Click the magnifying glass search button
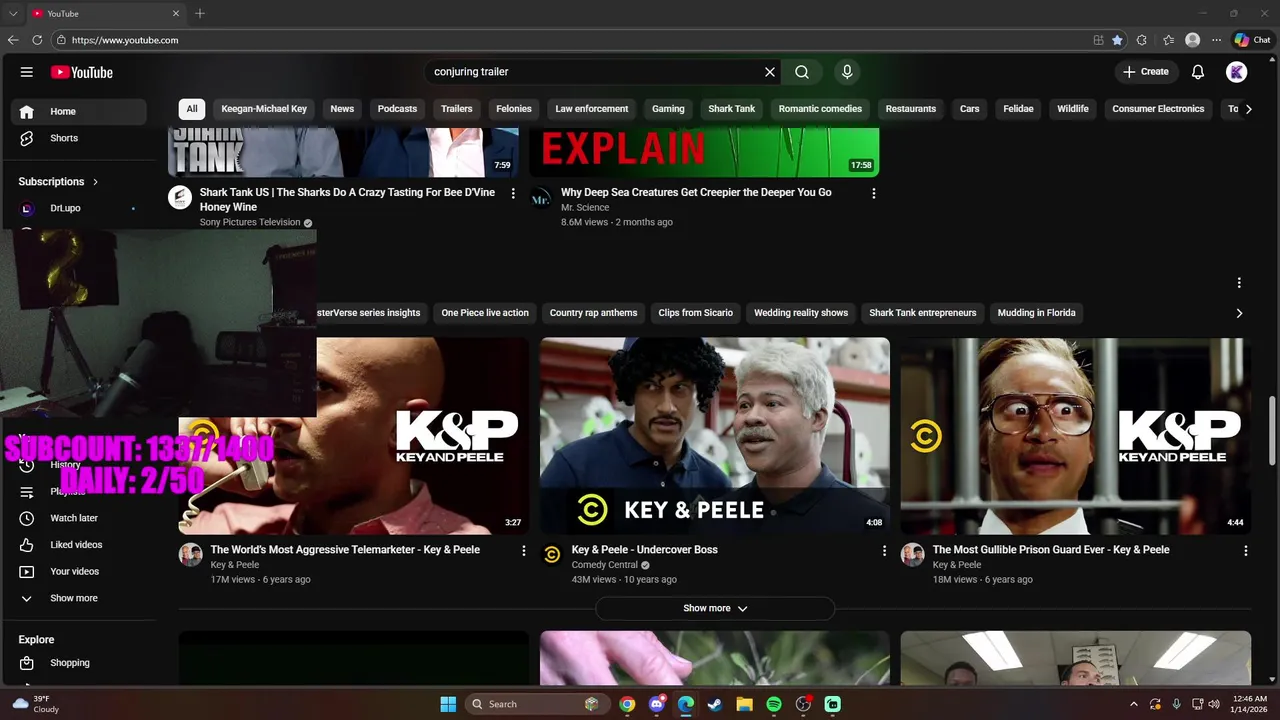1280x720 pixels. [x=802, y=72]
